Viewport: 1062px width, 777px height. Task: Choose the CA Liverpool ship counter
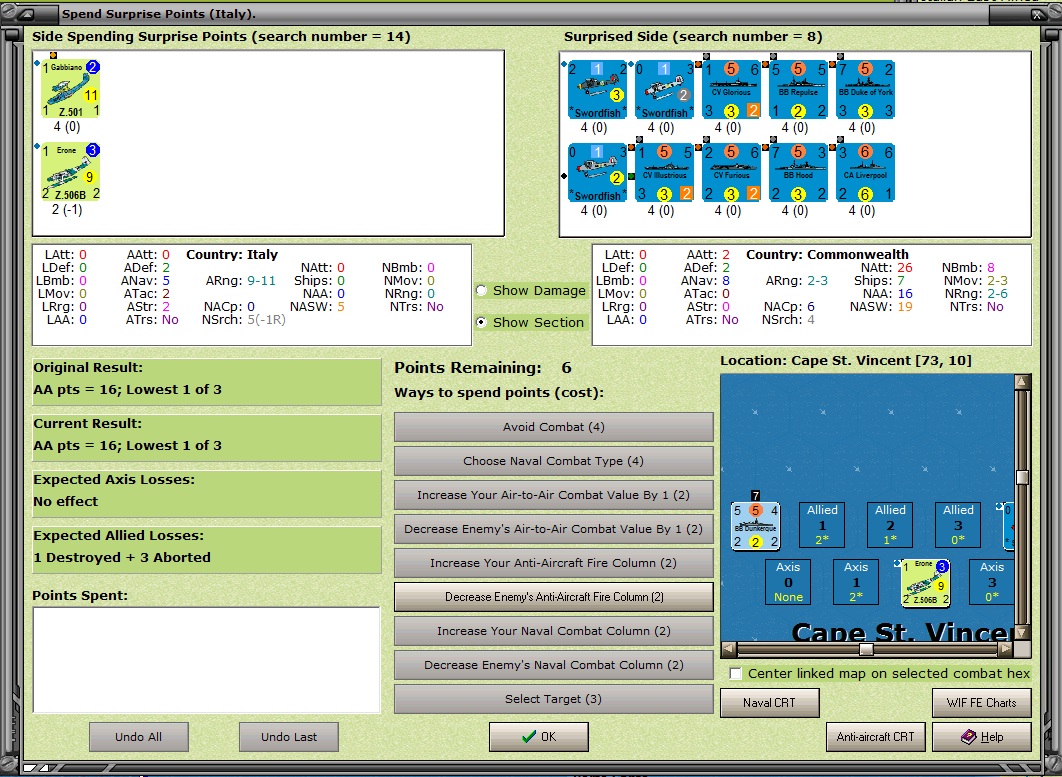865,172
